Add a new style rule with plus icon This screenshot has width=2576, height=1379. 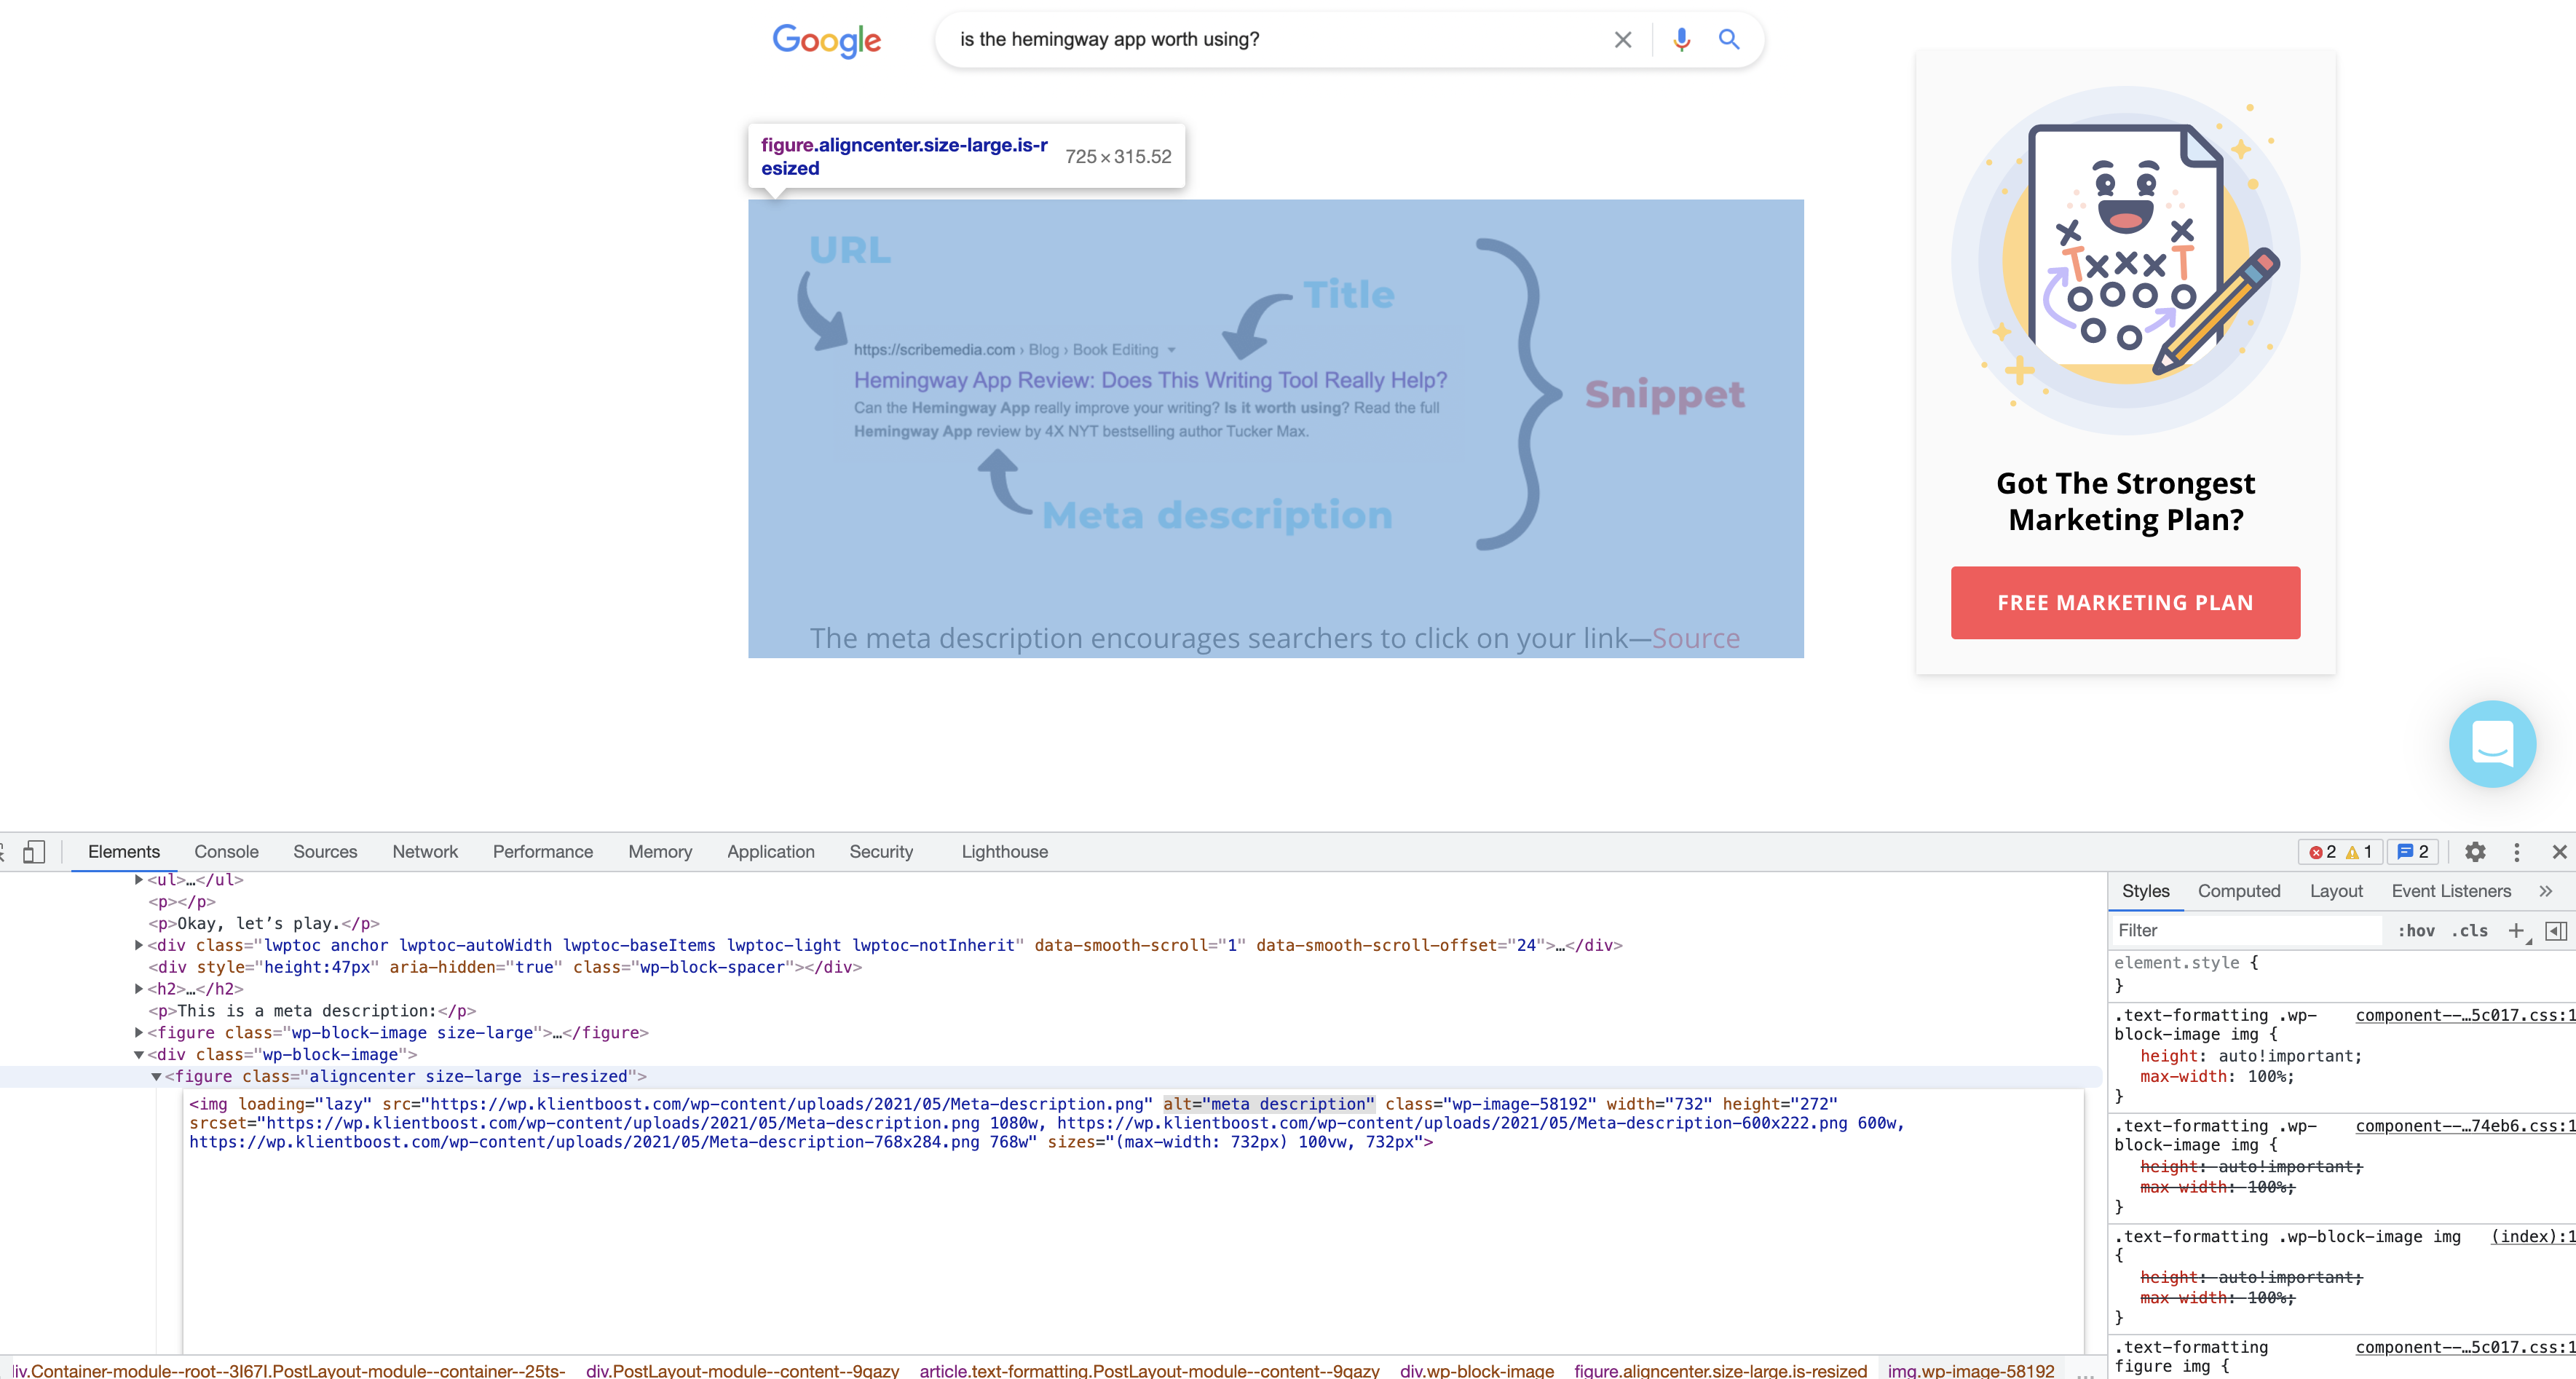(x=2516, y=931)
